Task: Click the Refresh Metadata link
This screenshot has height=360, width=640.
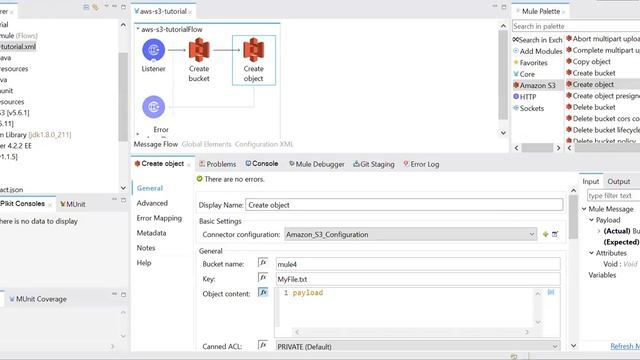Action: pyautogui.click(x=625, y=346)
